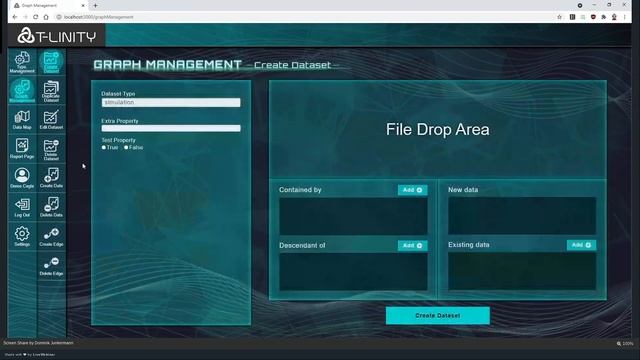This screenshot has height=360, width=640.
Task: Open the Data Map icon
Action: 22,120
